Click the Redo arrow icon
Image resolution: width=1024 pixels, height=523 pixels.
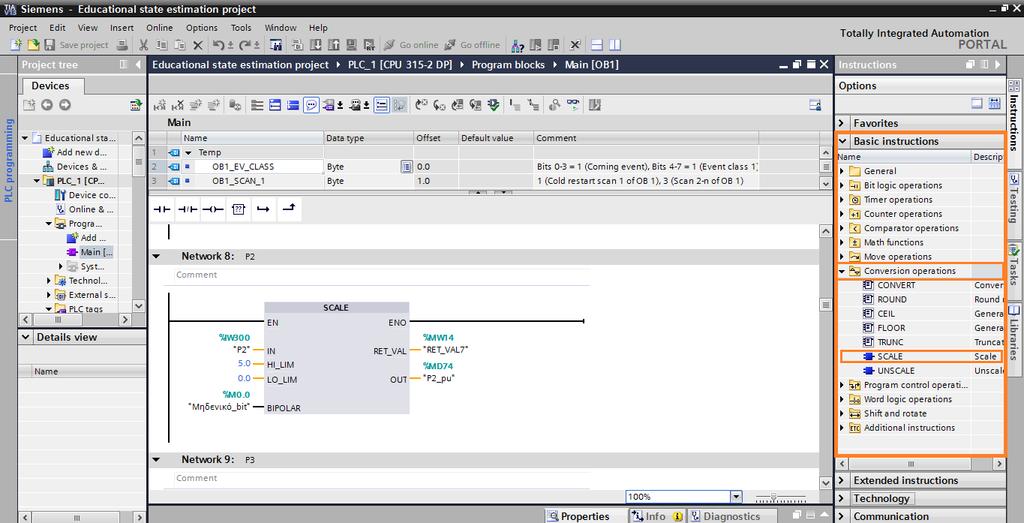point(246,45)
